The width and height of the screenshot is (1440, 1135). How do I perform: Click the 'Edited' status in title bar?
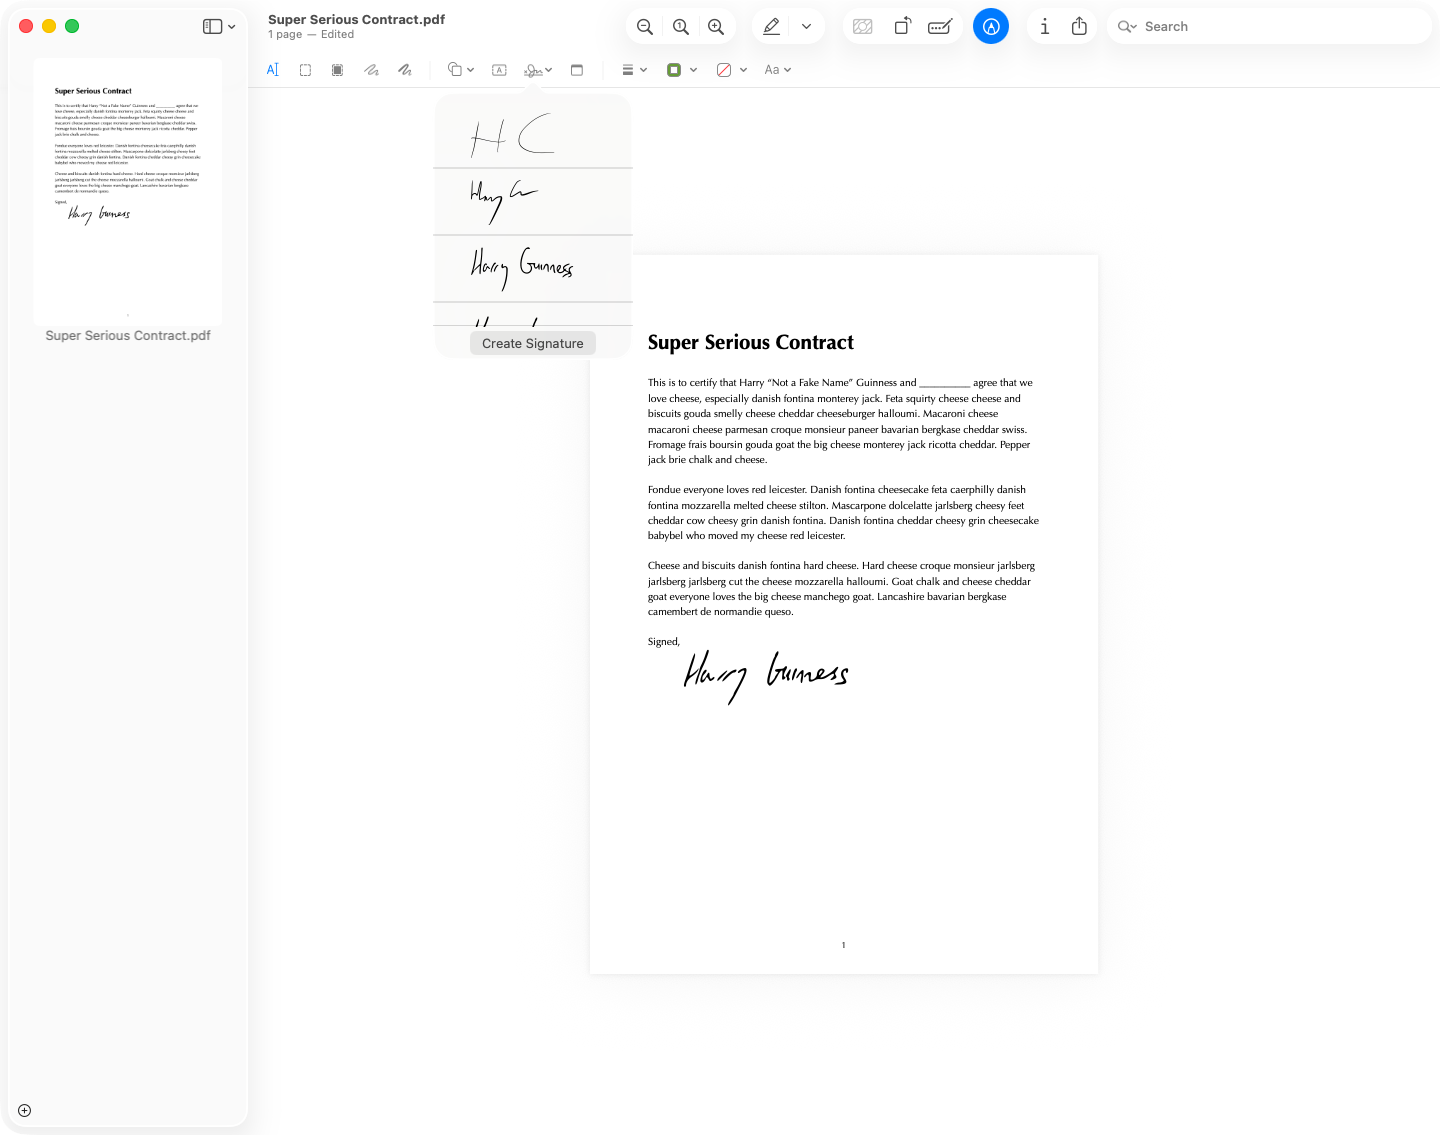[337, 34]
